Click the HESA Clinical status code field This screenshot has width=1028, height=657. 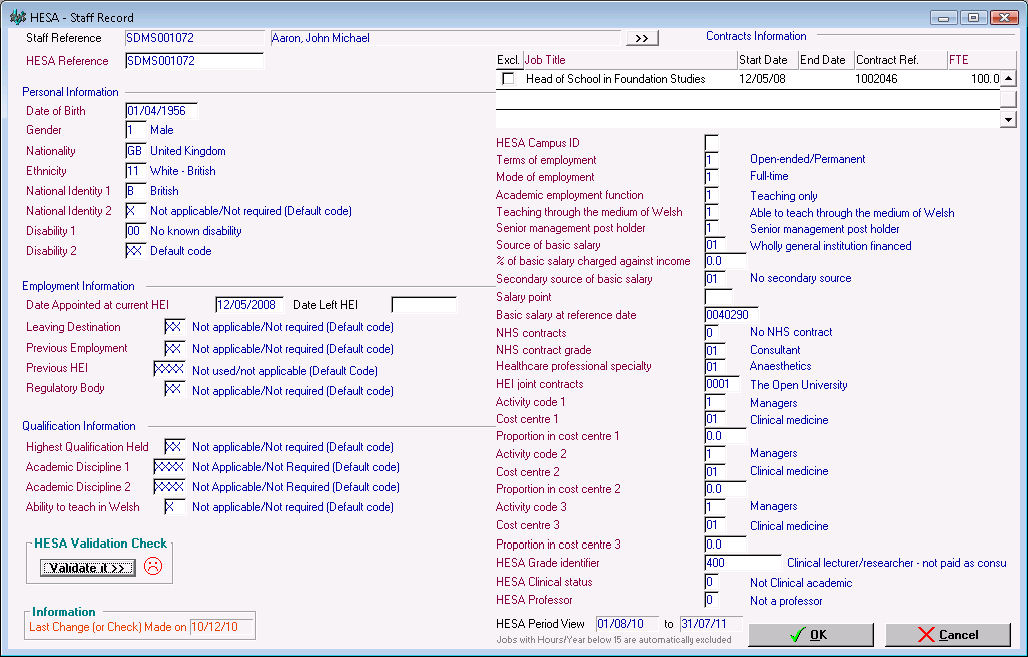coord(711,582)
